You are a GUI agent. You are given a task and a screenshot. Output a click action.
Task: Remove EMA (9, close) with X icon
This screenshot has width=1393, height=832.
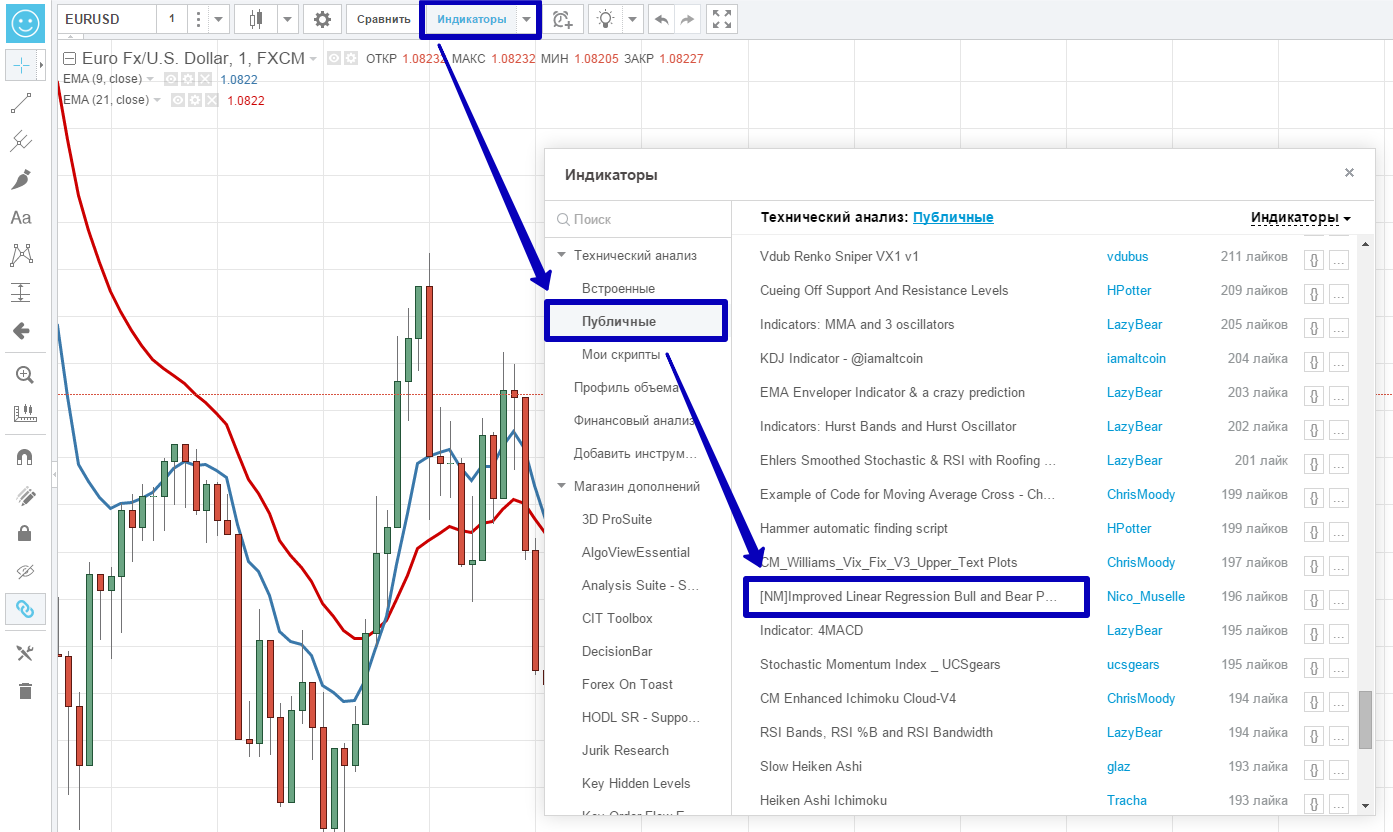[x=204, y=79]
